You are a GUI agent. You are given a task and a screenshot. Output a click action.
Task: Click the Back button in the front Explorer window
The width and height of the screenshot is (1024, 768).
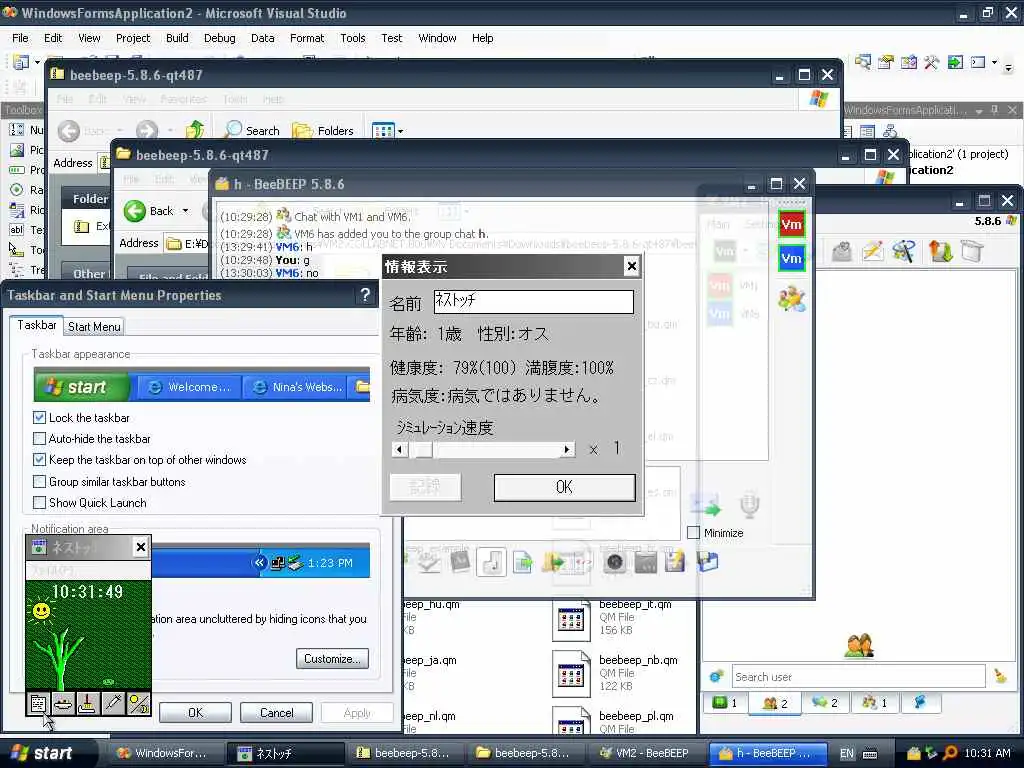(x=150, y=211)
